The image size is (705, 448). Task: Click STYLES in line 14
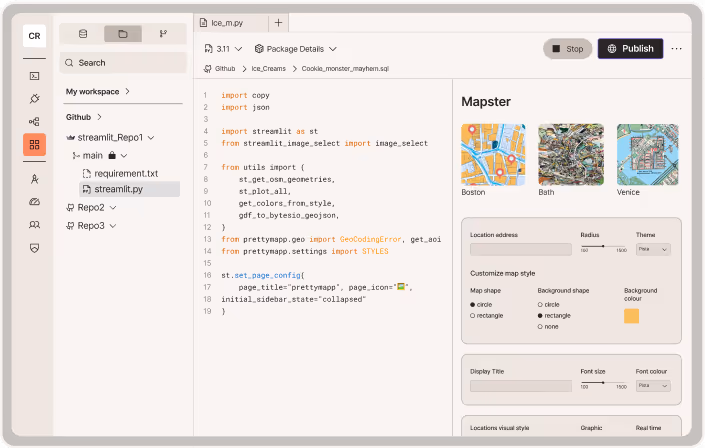pyautogui.click(x=375, y=251)
